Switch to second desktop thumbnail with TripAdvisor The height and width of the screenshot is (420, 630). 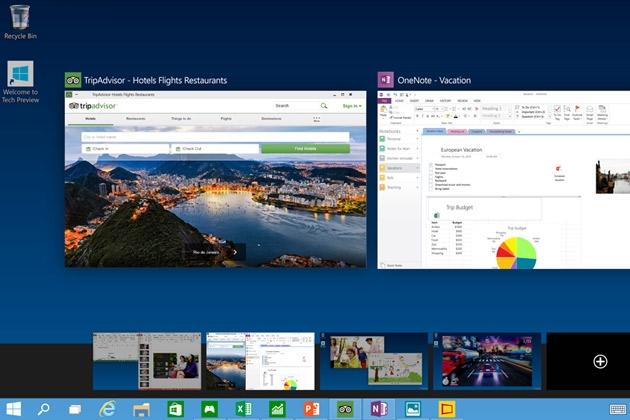tap(260, 361)
